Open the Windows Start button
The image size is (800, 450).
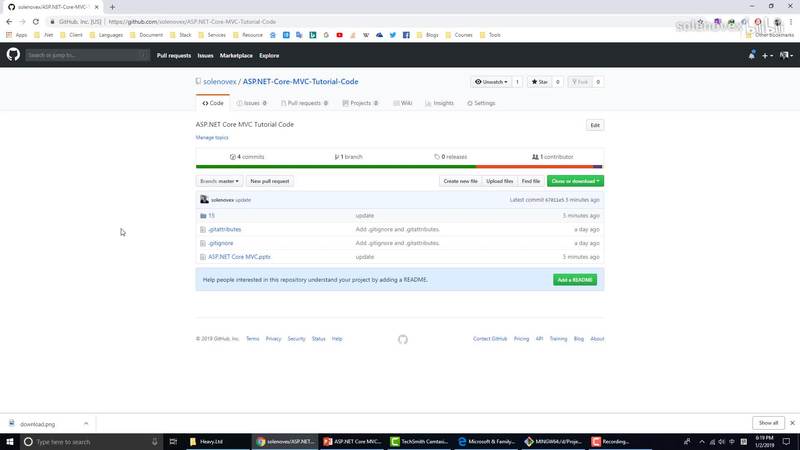pos(10,441)
